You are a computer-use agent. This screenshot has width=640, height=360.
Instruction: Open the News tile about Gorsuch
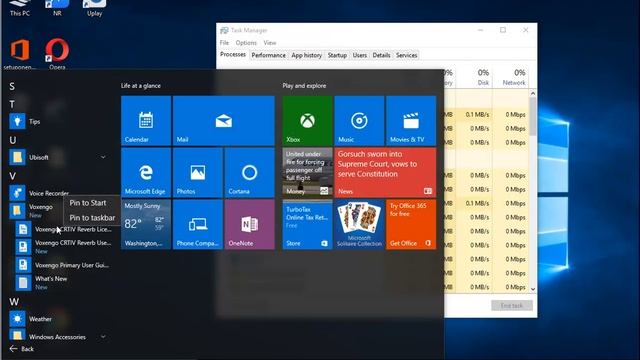[x=385, y=172]
